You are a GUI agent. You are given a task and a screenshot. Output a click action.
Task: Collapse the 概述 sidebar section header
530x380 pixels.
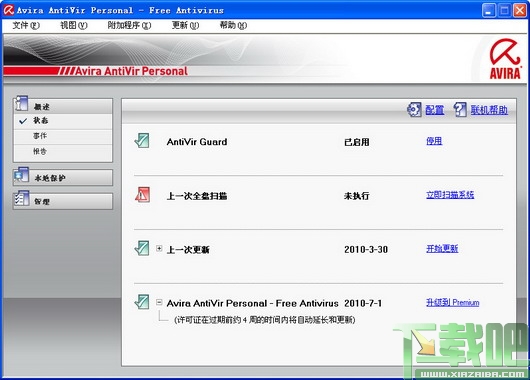pos(63,106)
